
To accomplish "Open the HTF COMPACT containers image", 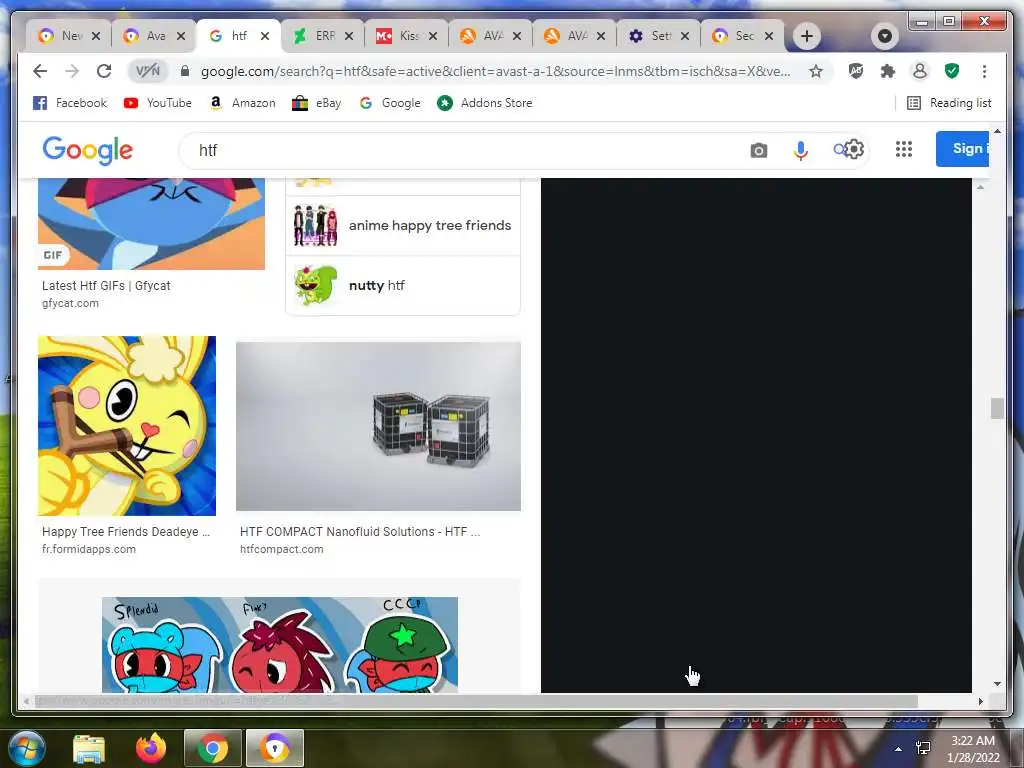I will [378, 426].
